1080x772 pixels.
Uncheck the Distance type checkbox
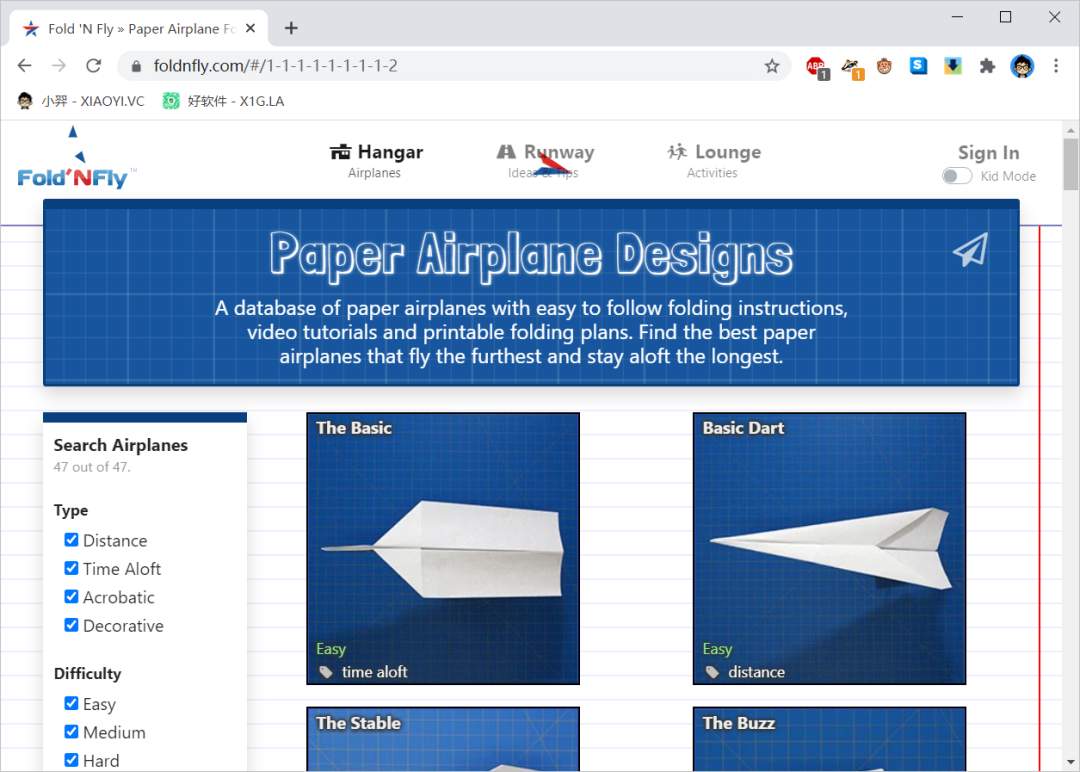pyautogui.click(x=71, y=540)
